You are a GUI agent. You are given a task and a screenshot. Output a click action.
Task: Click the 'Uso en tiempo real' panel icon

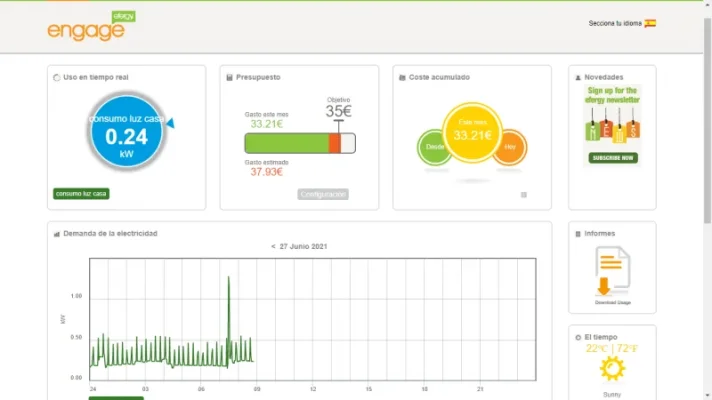[x=57, y=78]
